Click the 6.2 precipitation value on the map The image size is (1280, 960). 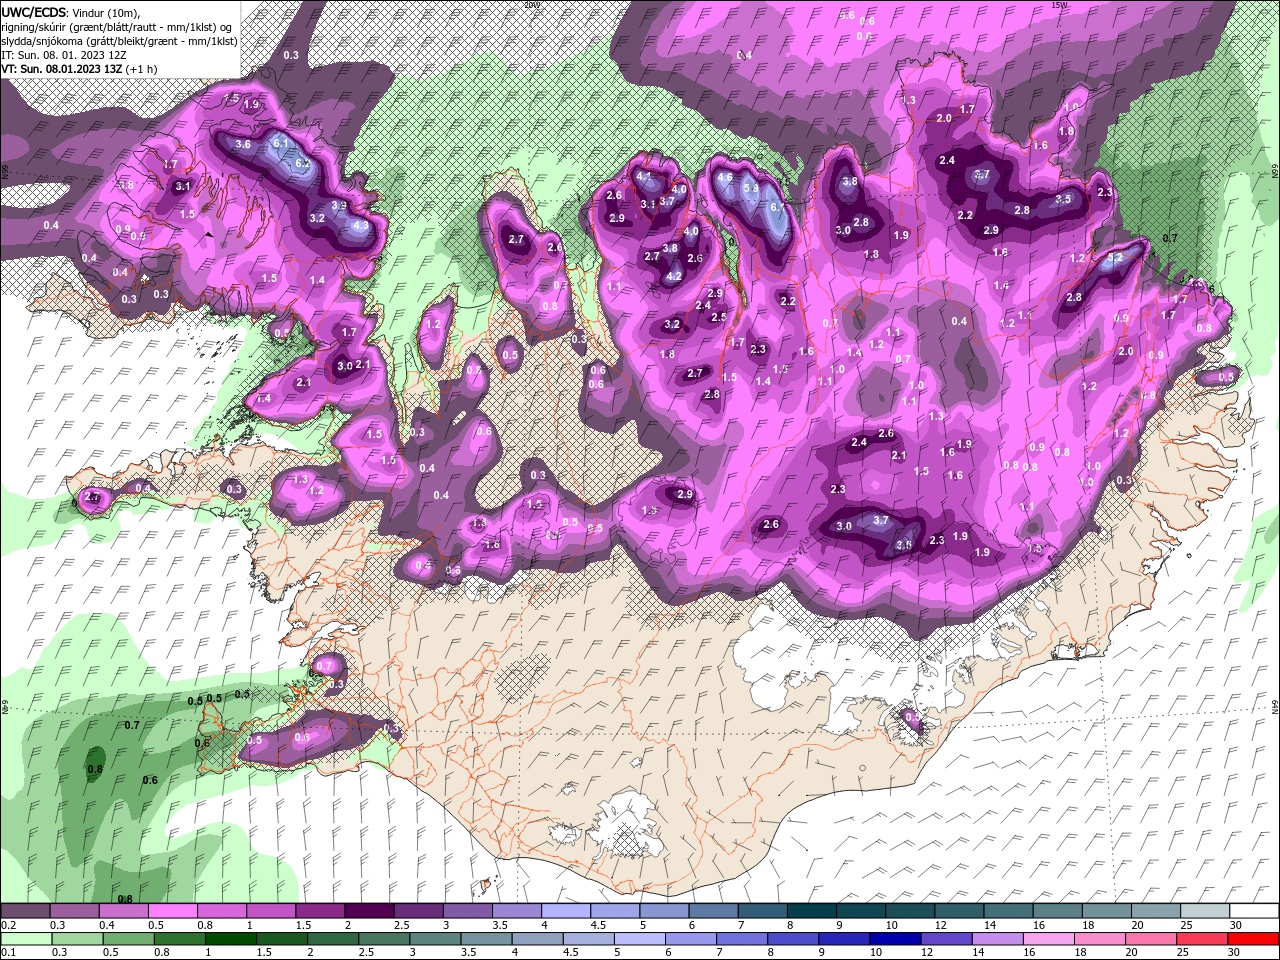pyautogui.click(x=302, y=164)
